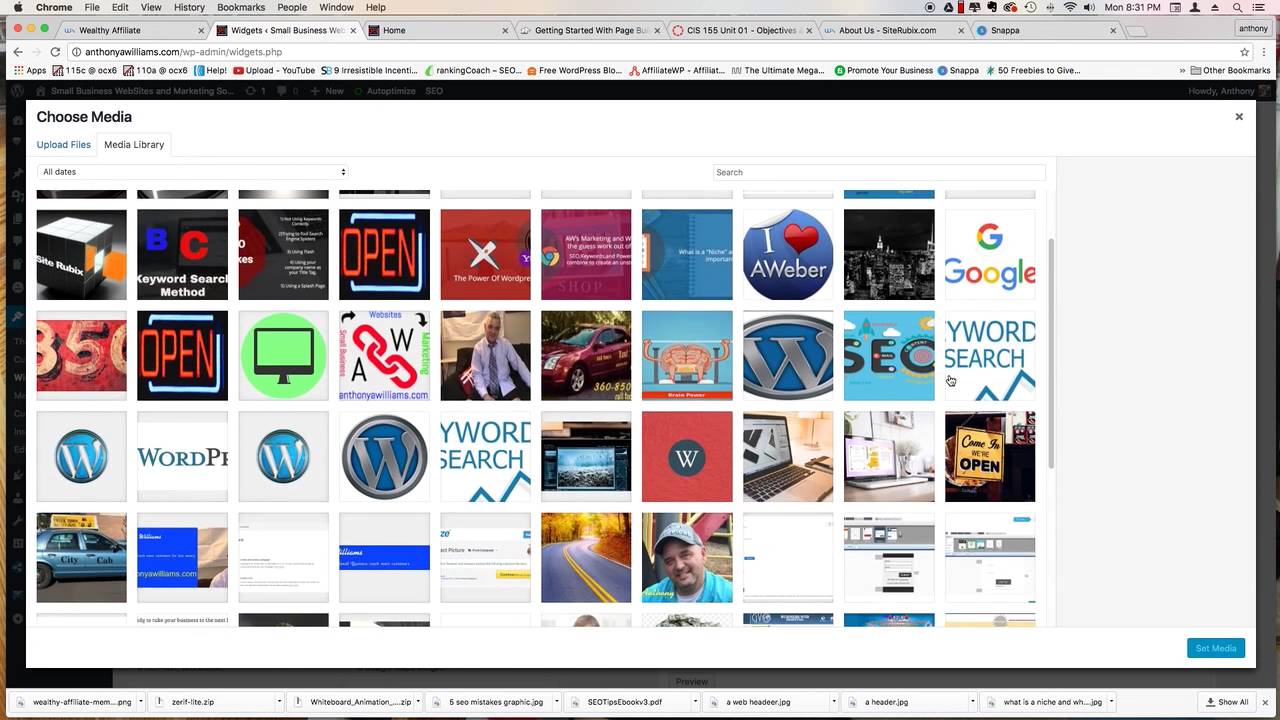Pick the Brain Power image
The height and width of the screenshot is (720, 1280).
687,355
